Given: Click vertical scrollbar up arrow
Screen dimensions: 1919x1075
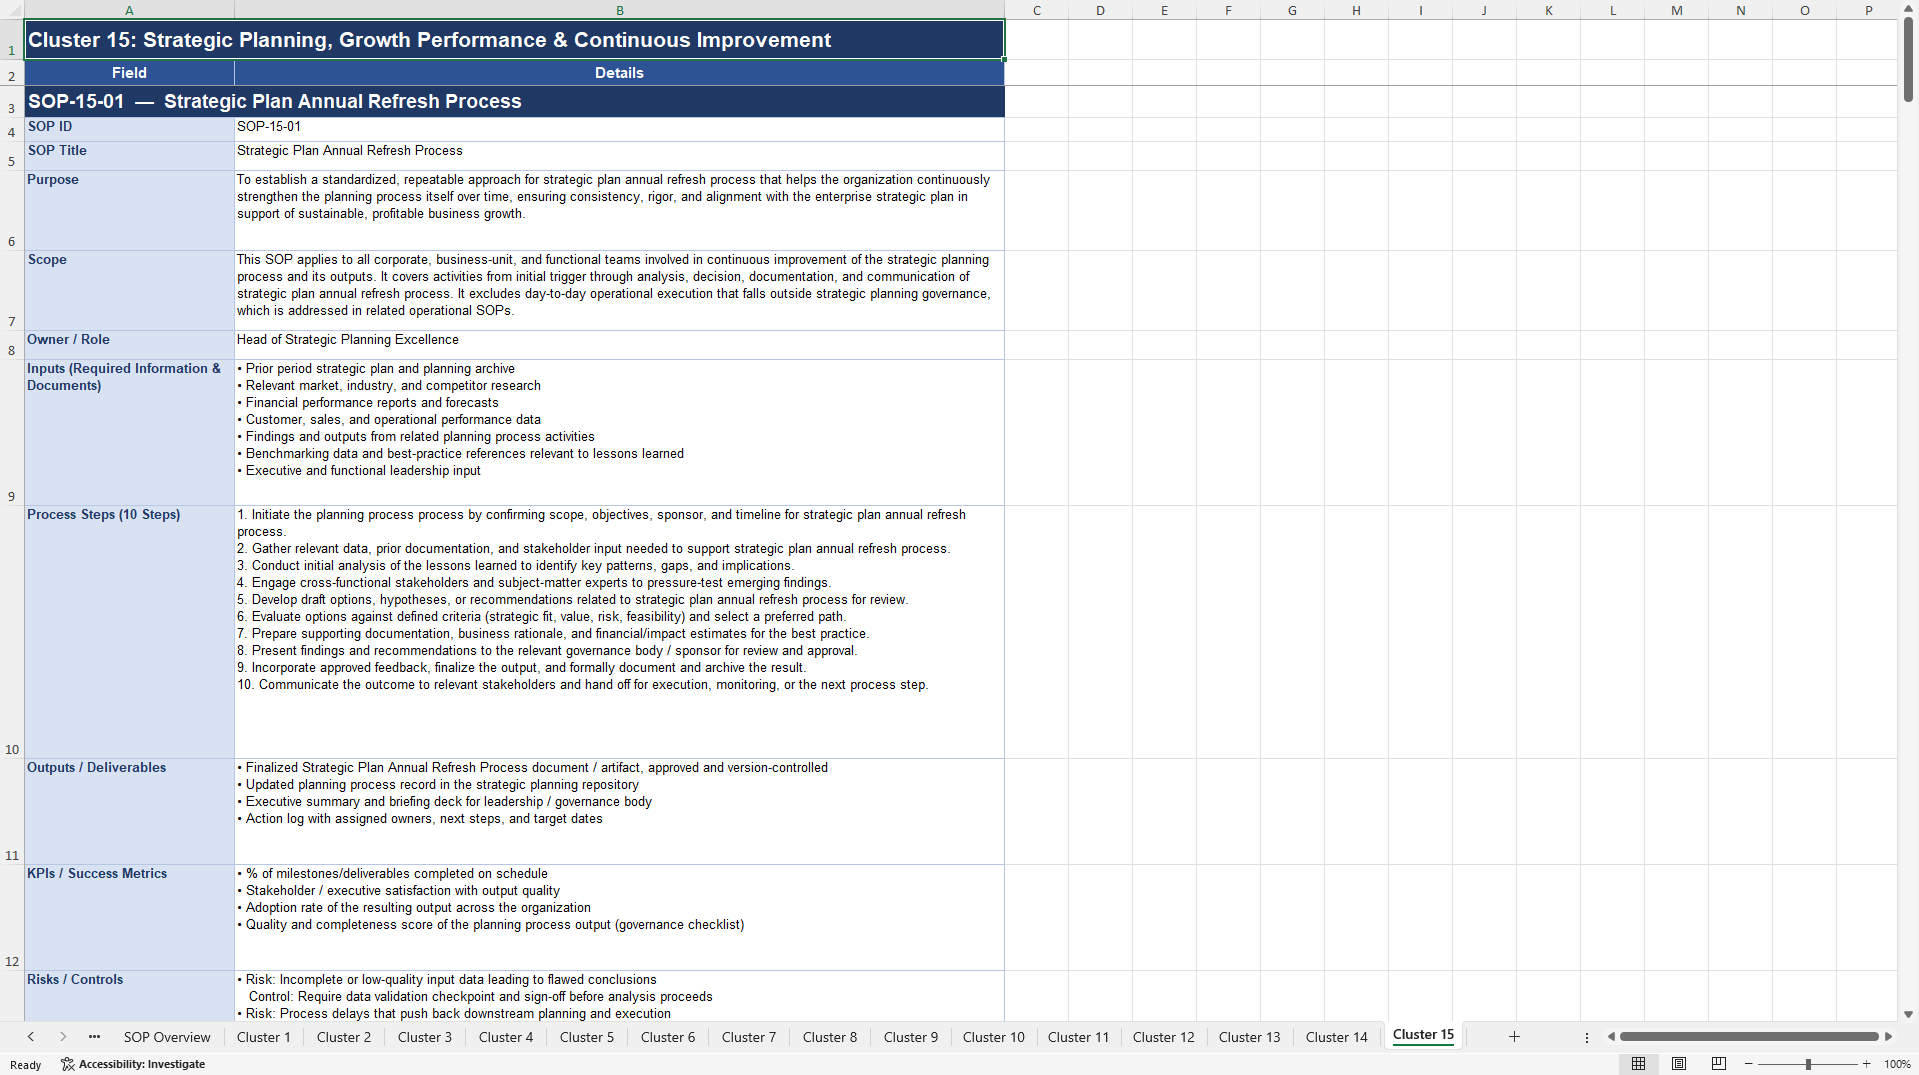Looking at the screenshot, I should pos(1908,9).
